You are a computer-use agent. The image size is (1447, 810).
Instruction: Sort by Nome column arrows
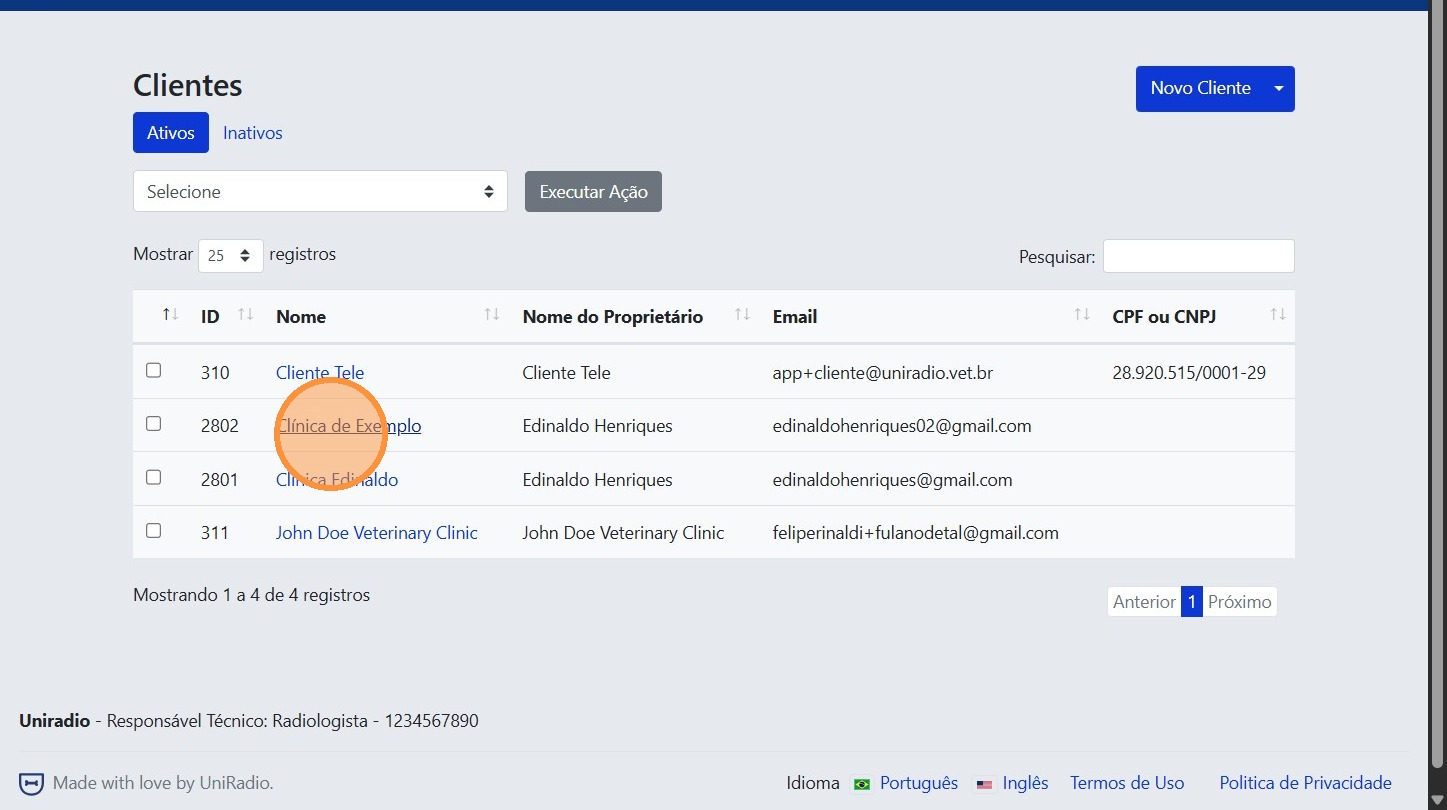pos(491,316)
